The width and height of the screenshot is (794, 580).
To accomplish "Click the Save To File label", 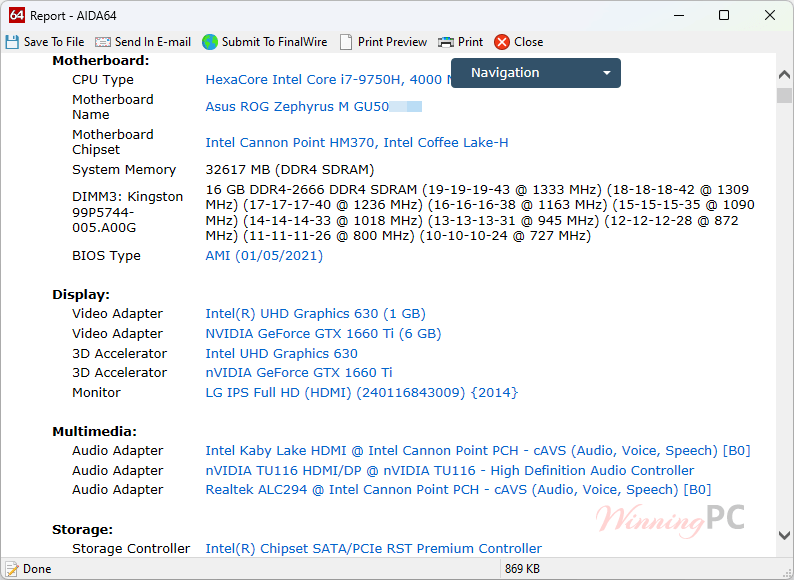I will tap(54, 42).
